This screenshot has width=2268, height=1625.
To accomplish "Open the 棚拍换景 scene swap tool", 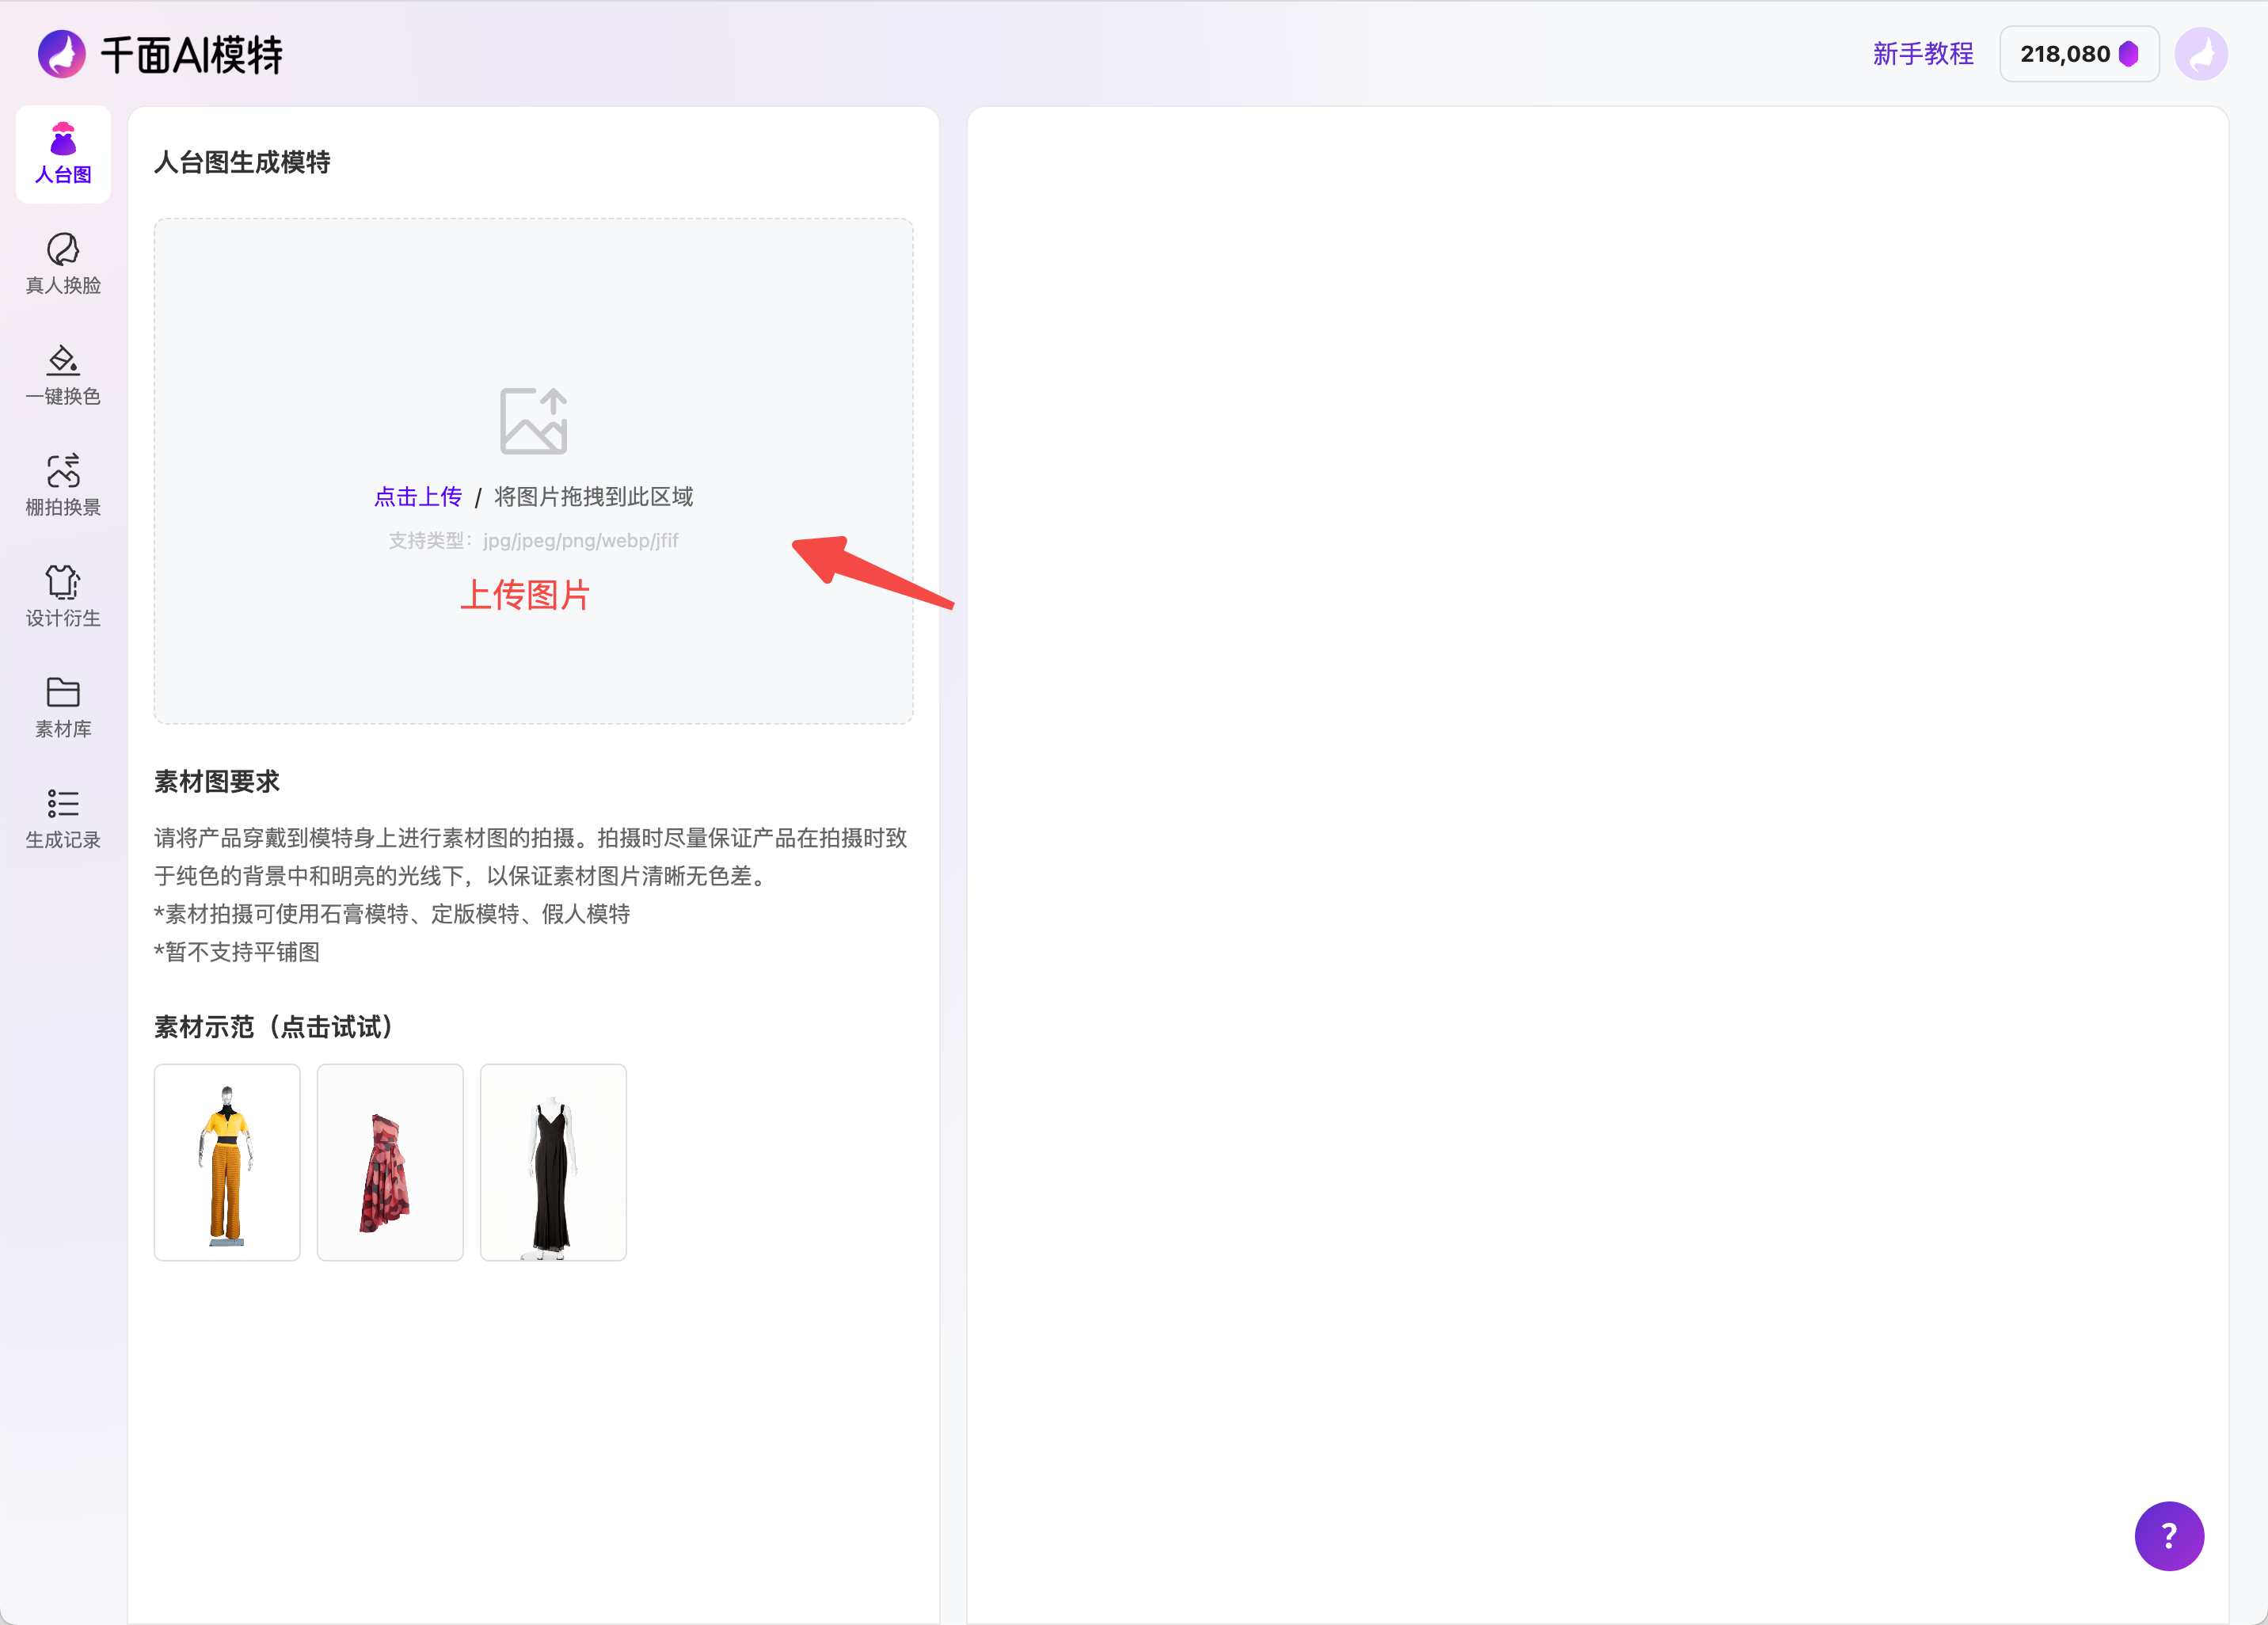I will 63,486.
